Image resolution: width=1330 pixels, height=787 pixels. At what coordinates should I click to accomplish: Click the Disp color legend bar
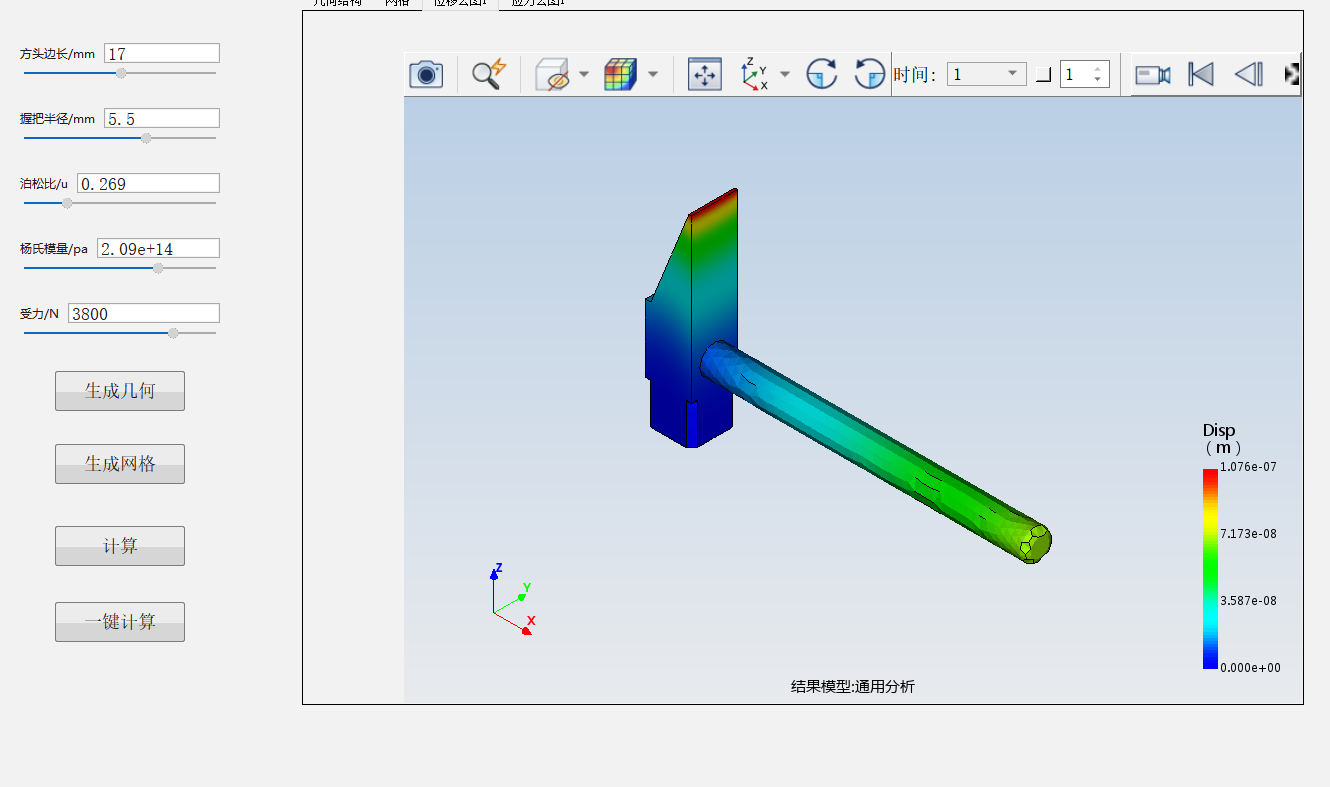tap(1210, 568)
